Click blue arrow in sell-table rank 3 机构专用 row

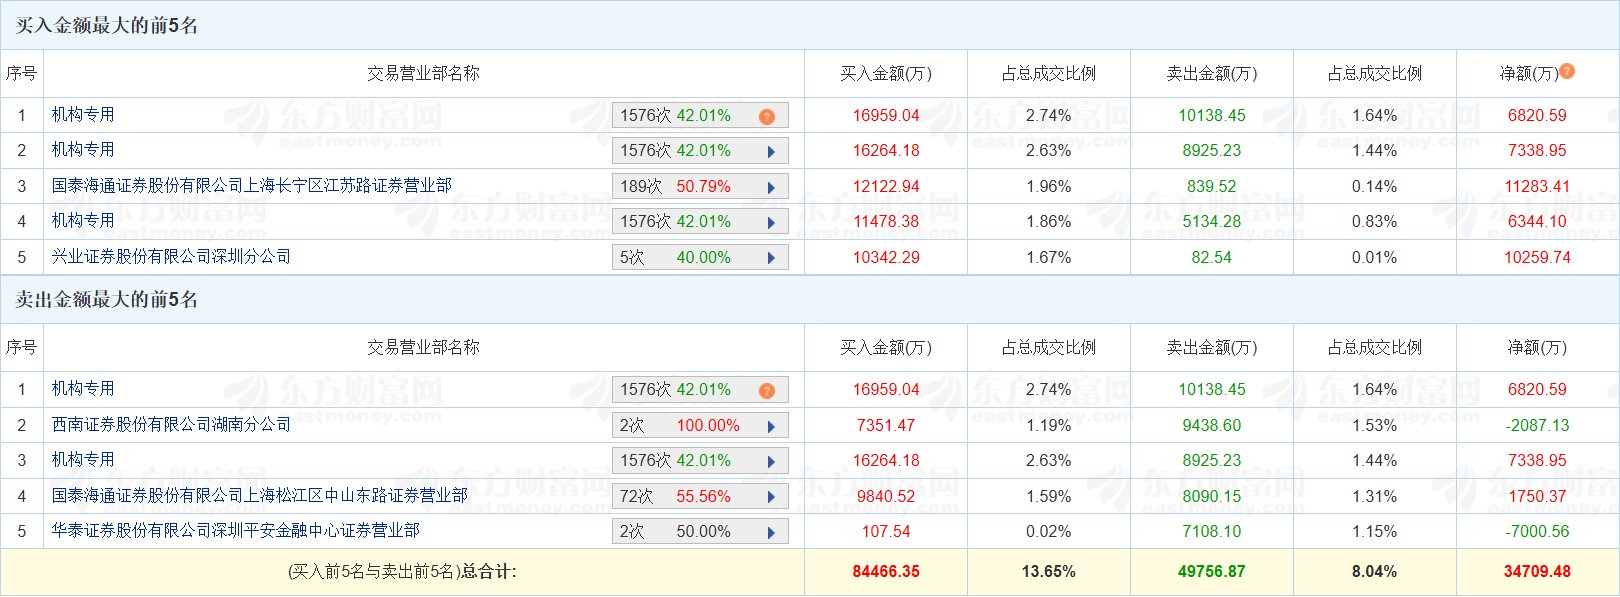(x=771, y=462)
